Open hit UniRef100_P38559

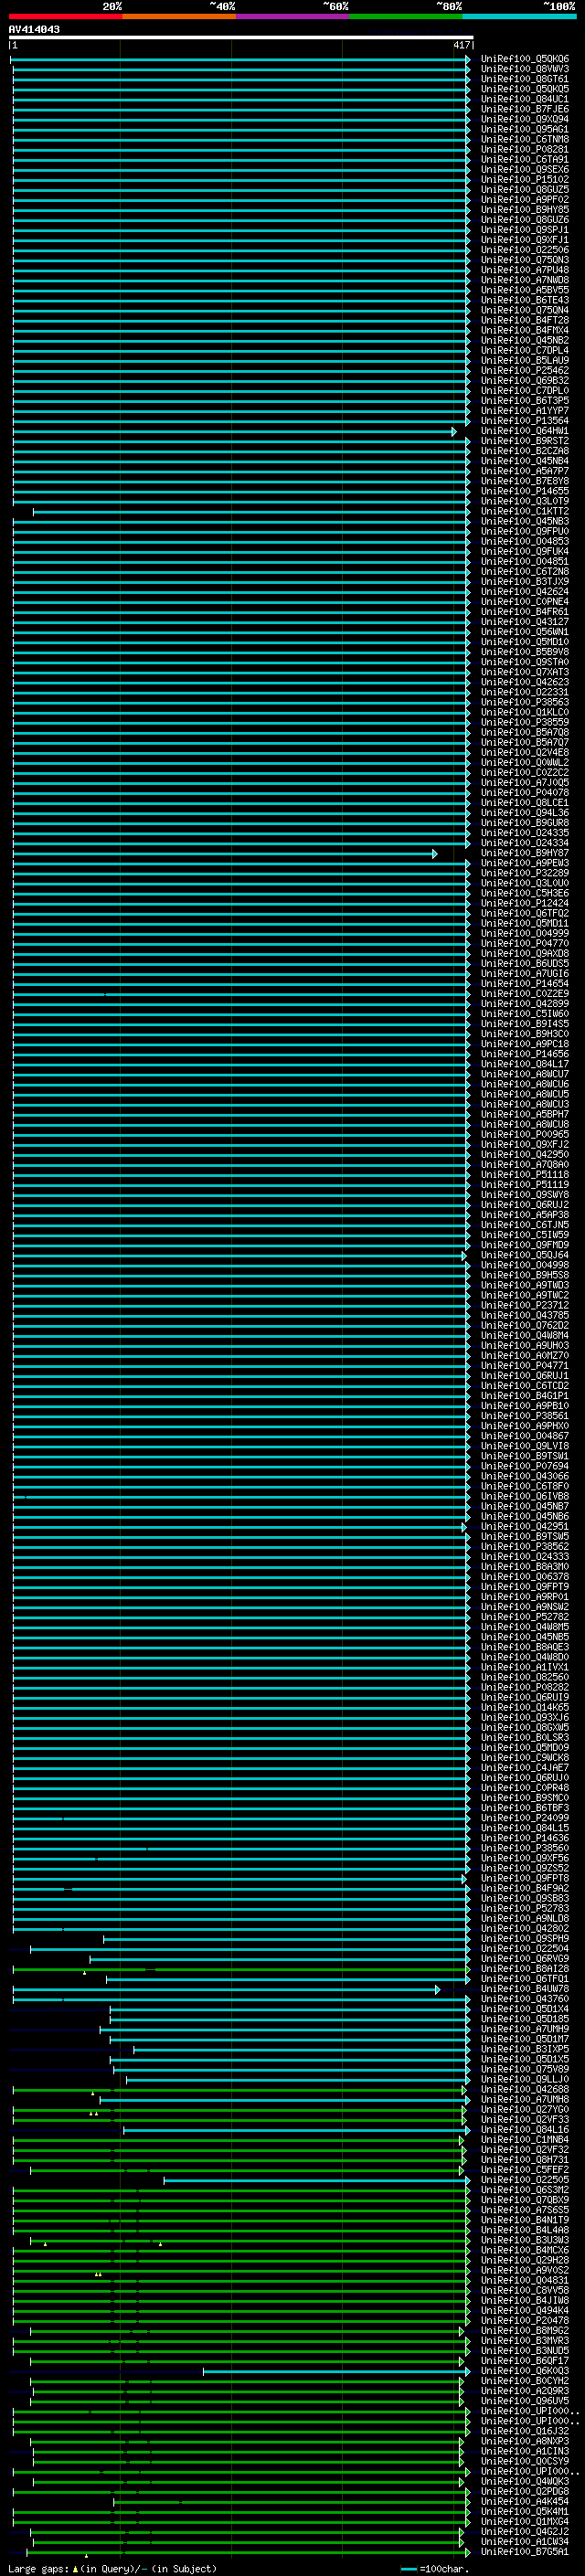[x=524, y=723]
